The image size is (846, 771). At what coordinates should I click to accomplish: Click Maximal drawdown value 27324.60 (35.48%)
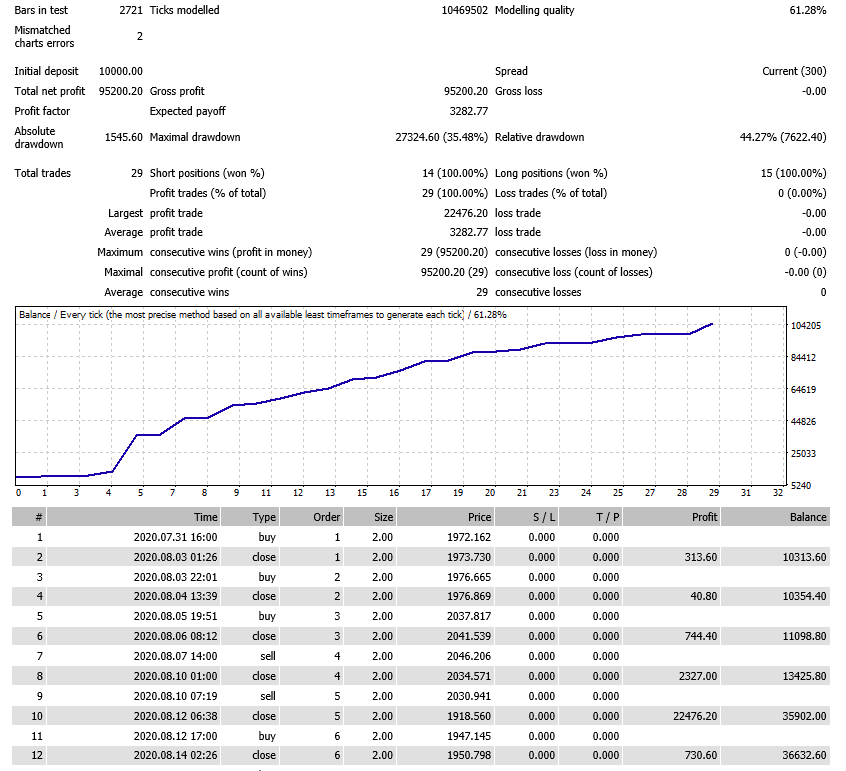(x=442, y=137)
